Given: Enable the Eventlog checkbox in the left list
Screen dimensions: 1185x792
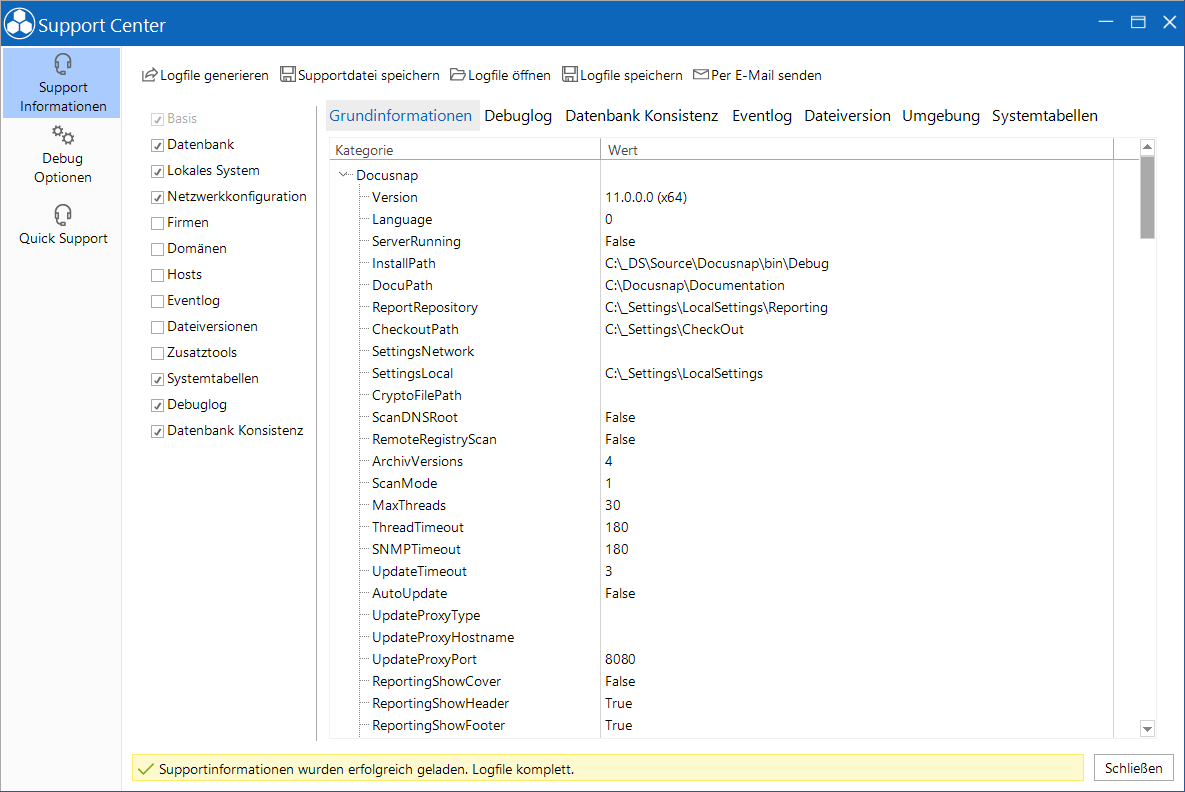Looking at the screenshot, I should [157, 302].
